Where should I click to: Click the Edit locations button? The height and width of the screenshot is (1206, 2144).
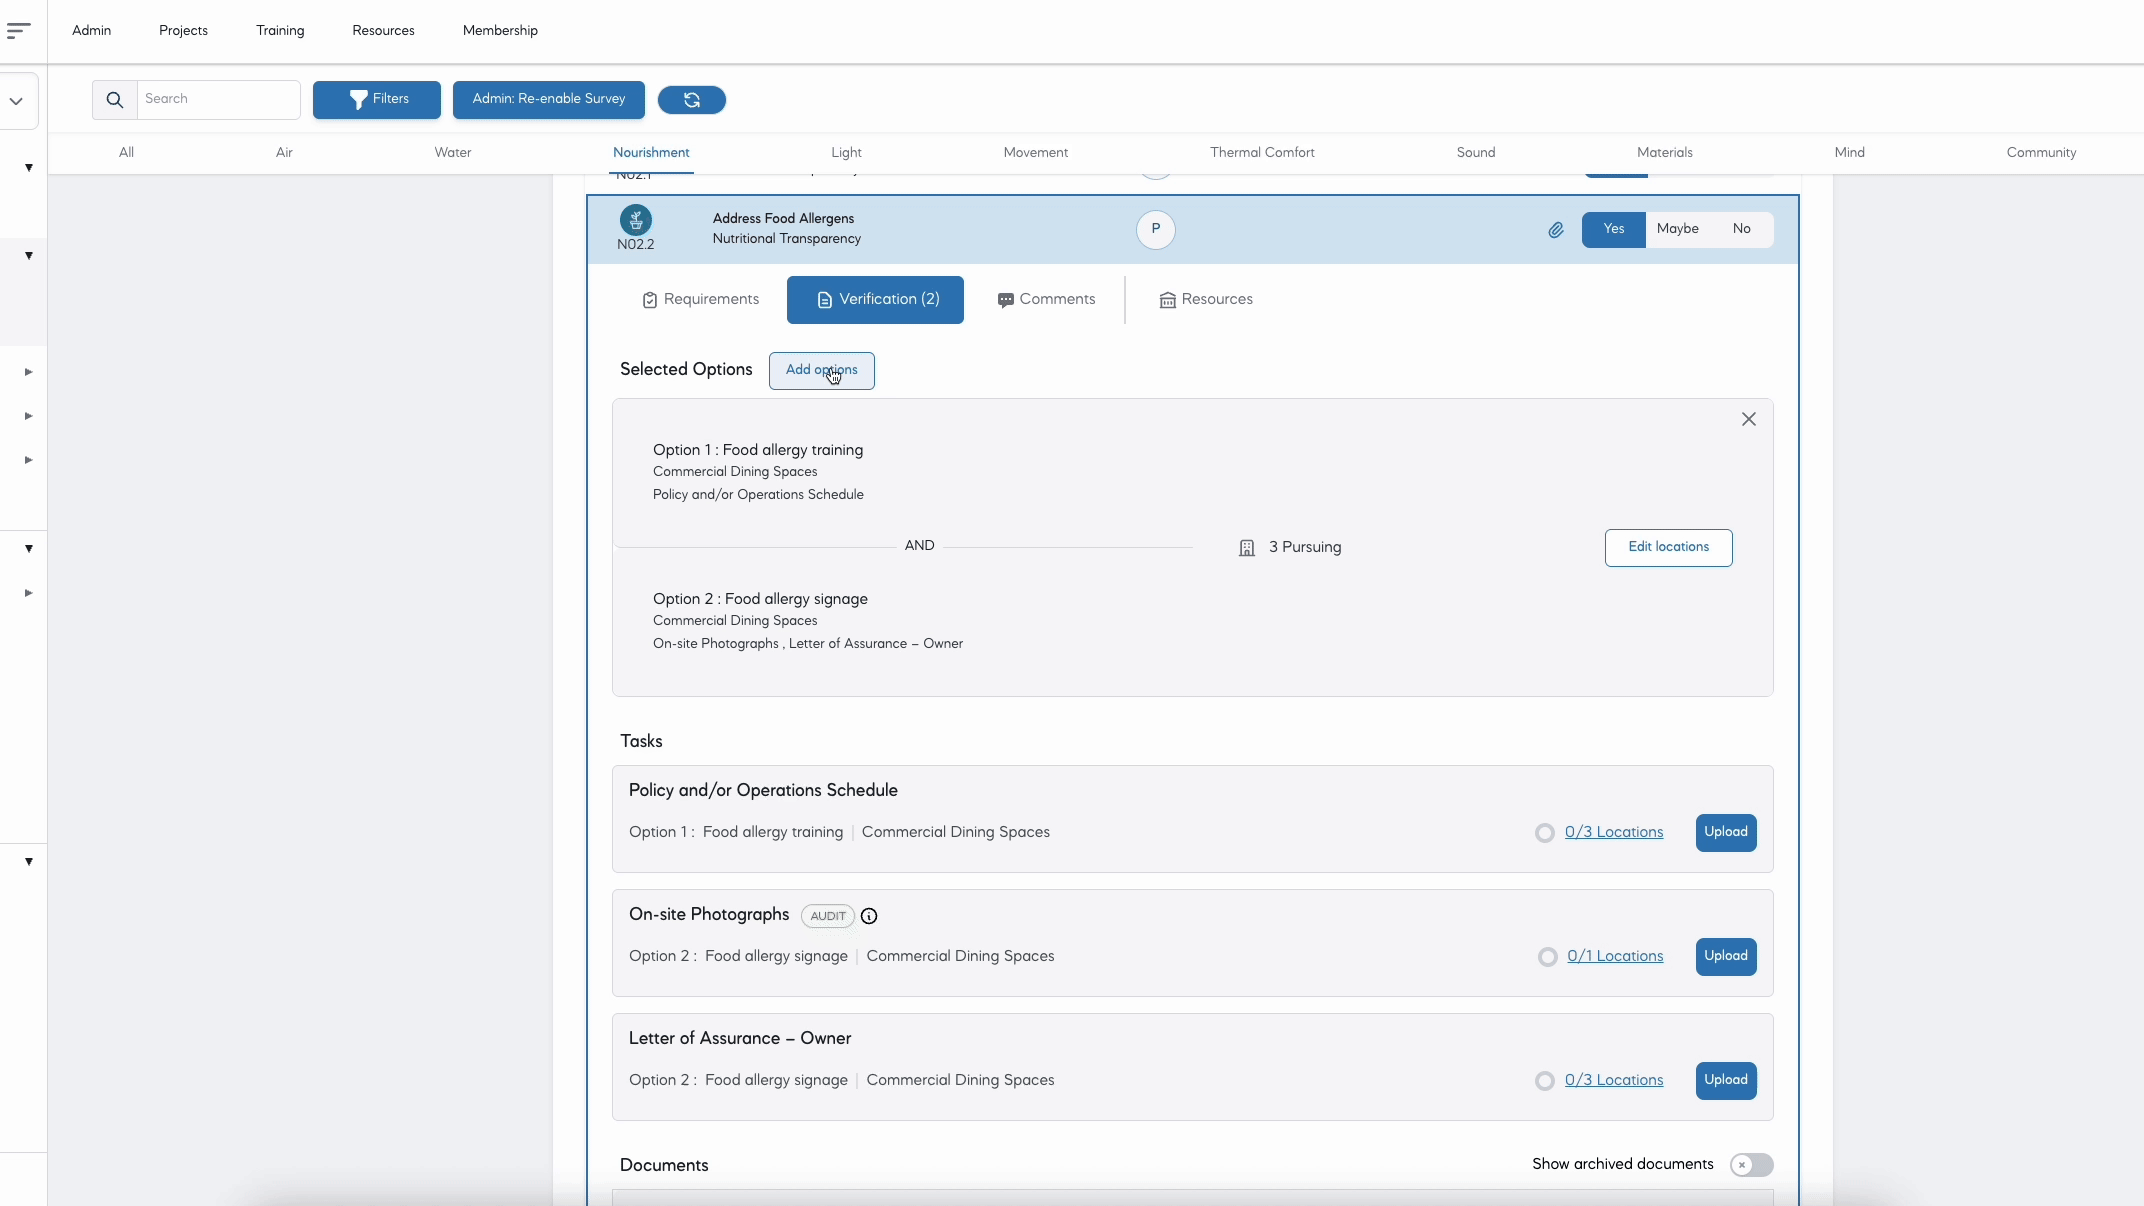pos(1668,548)
